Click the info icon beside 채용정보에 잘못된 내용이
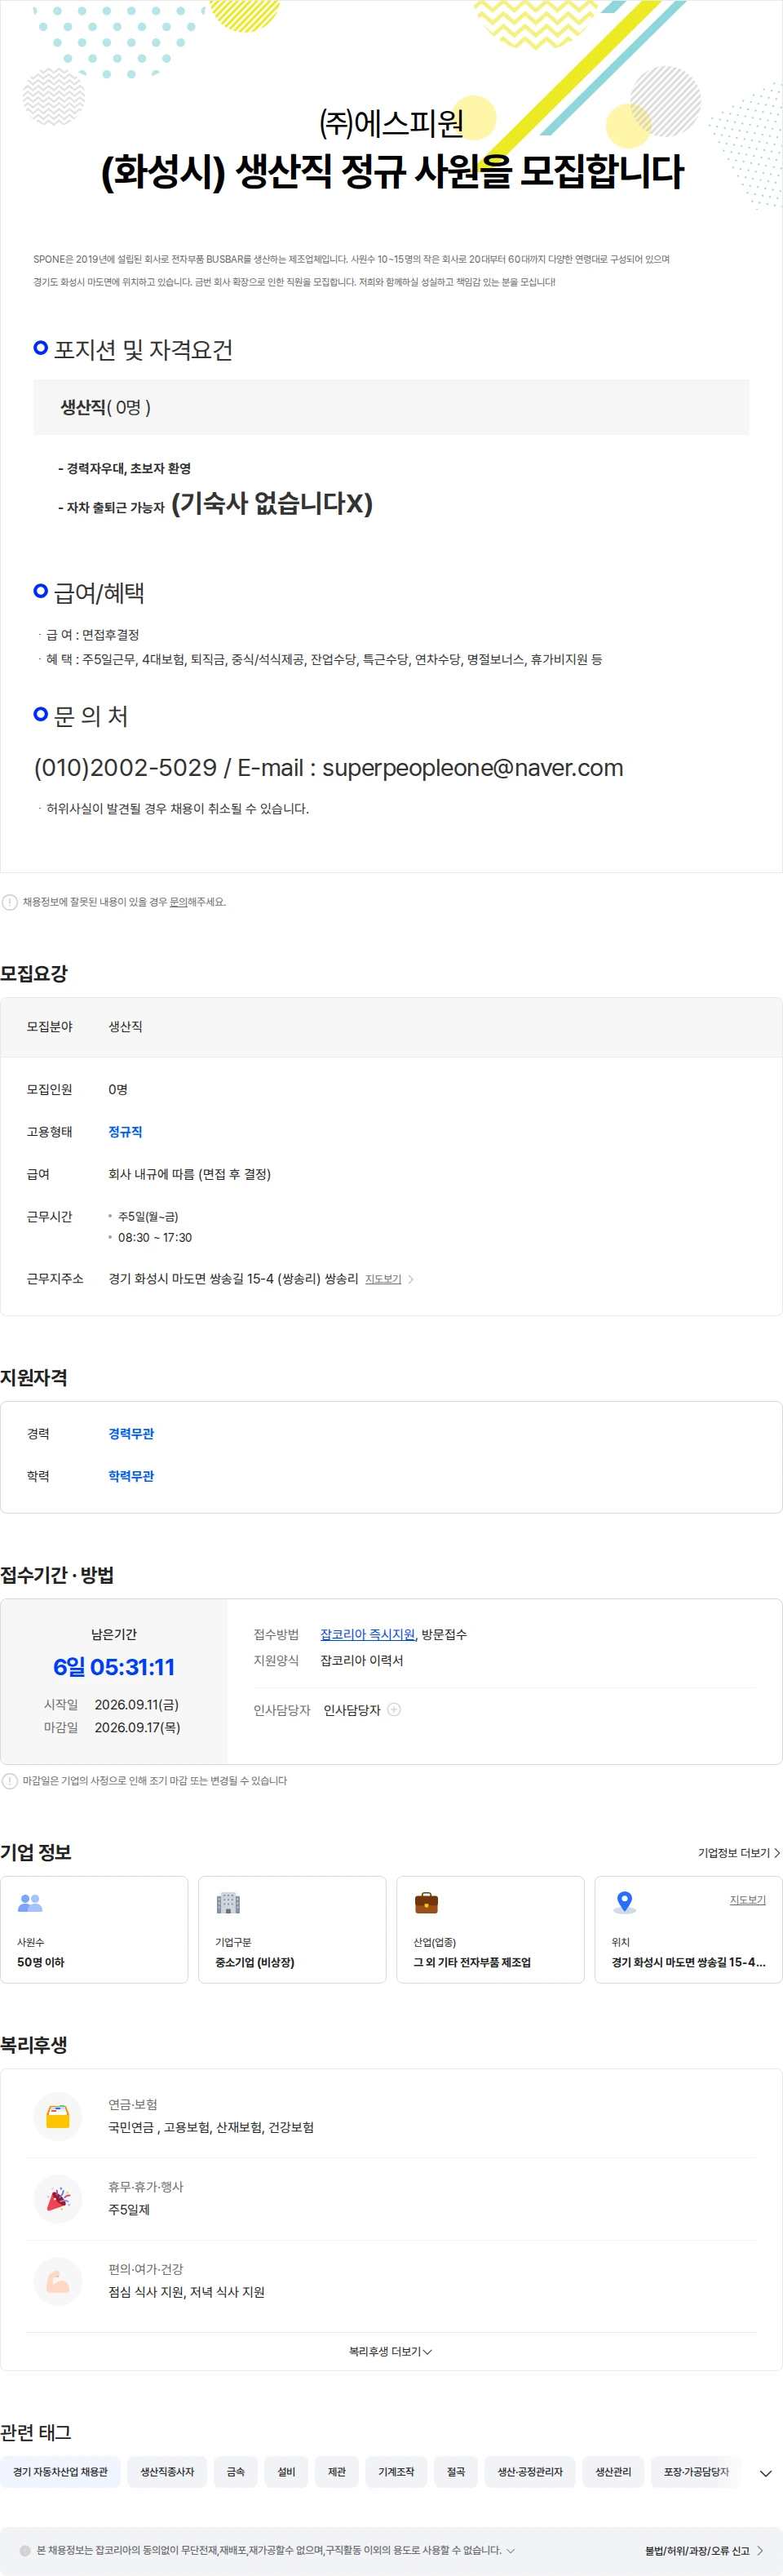 coord(10,902)
